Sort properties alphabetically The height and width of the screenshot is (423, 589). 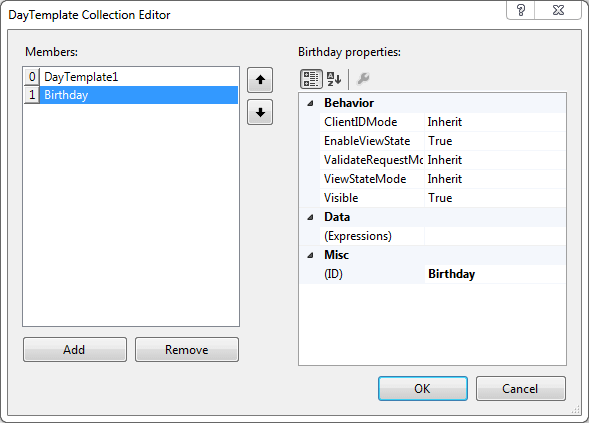click(334, 79)
